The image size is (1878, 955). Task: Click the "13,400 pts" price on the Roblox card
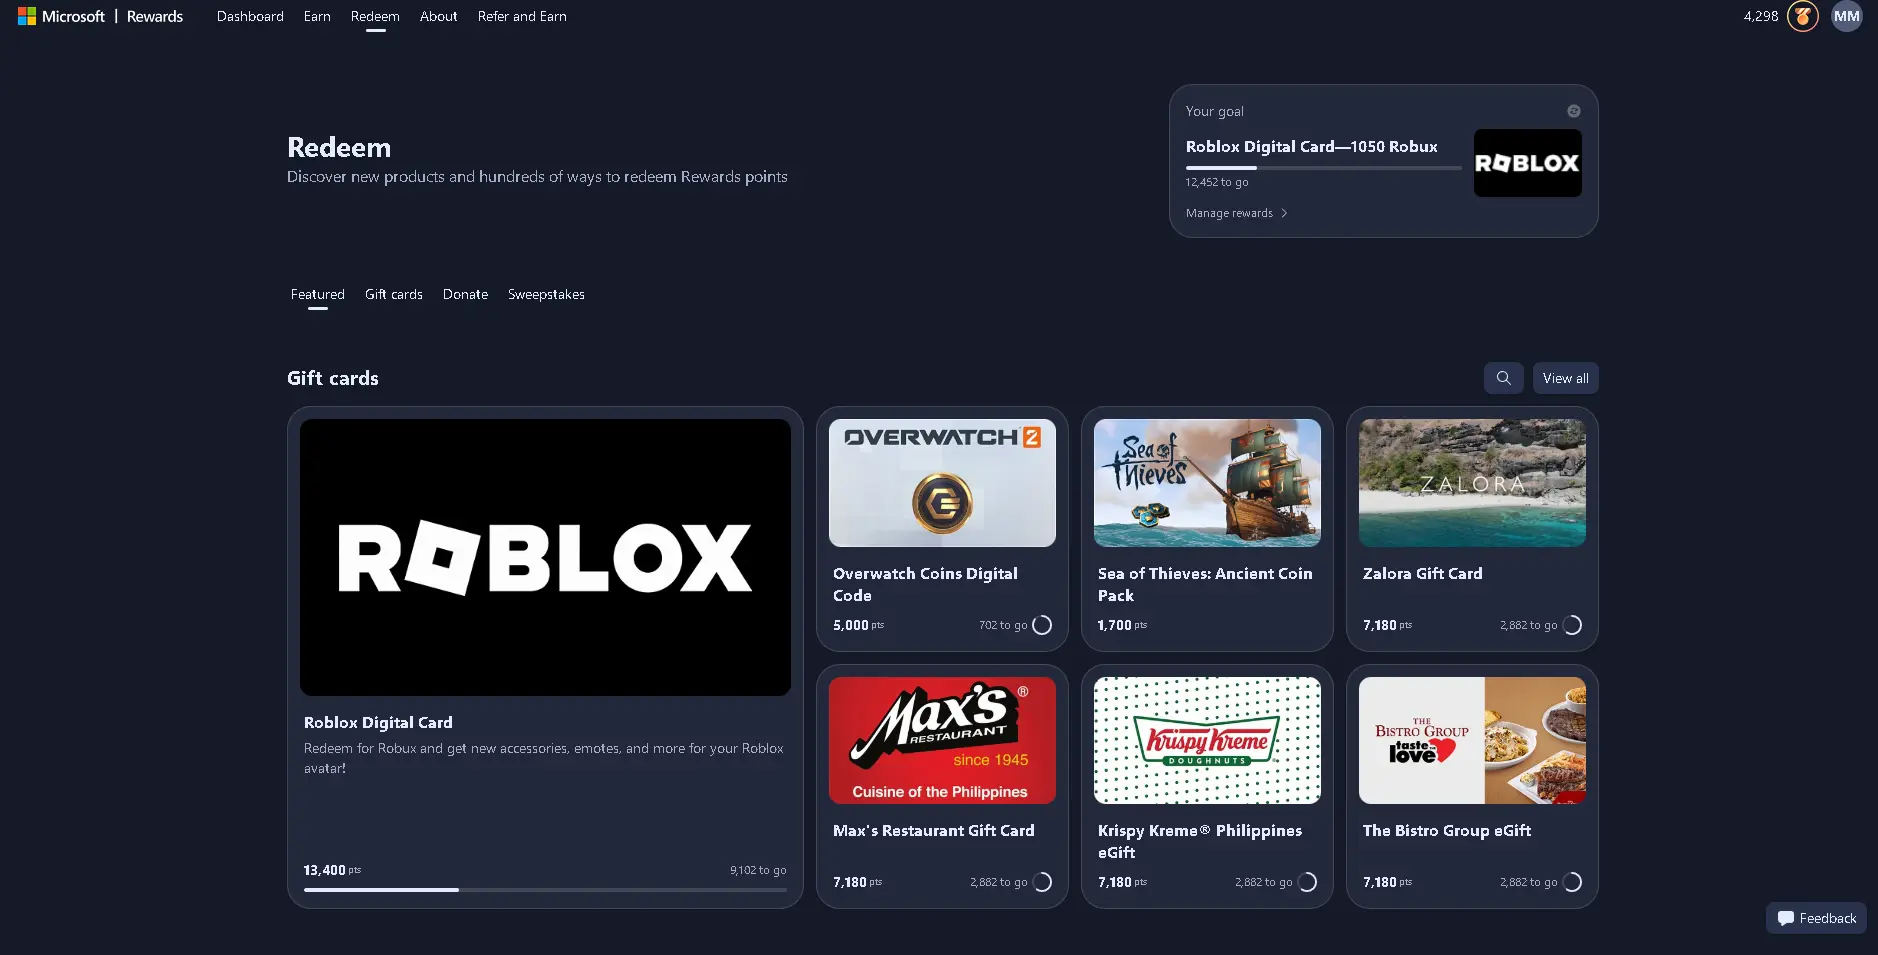(x=332, y=870)
